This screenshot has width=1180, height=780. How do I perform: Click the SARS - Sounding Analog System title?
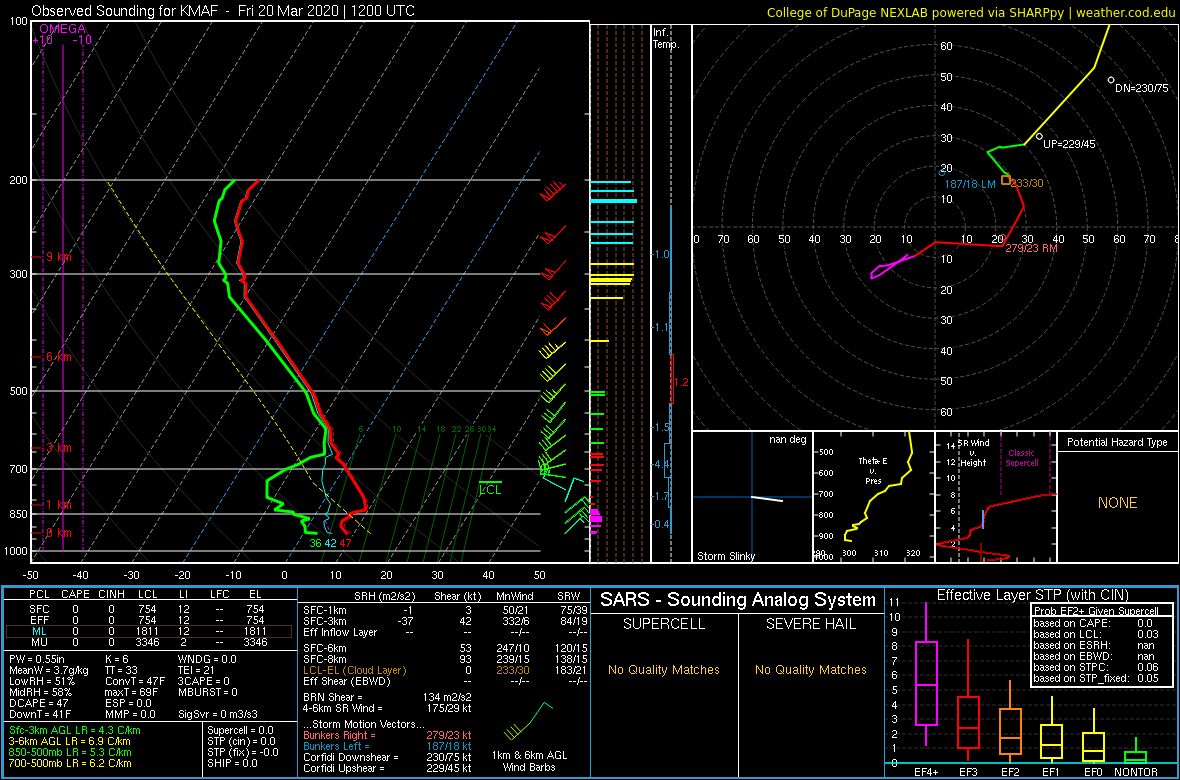738,600
